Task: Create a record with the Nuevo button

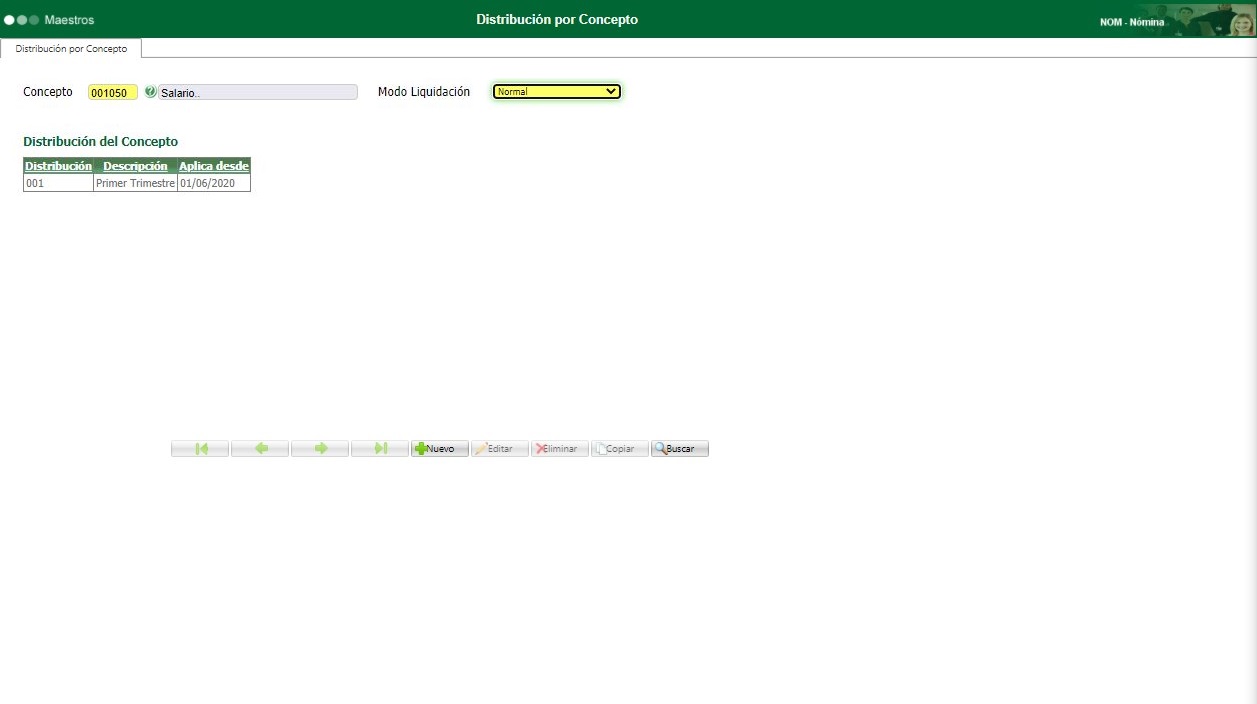Action: [439, 448]
